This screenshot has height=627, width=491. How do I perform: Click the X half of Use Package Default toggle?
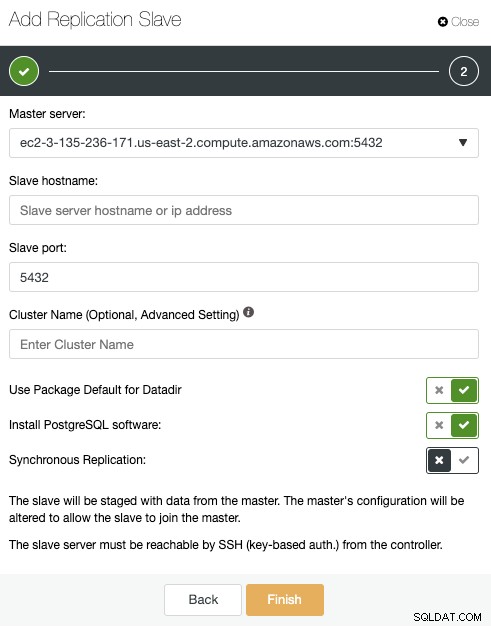click(x=439, y=390)
